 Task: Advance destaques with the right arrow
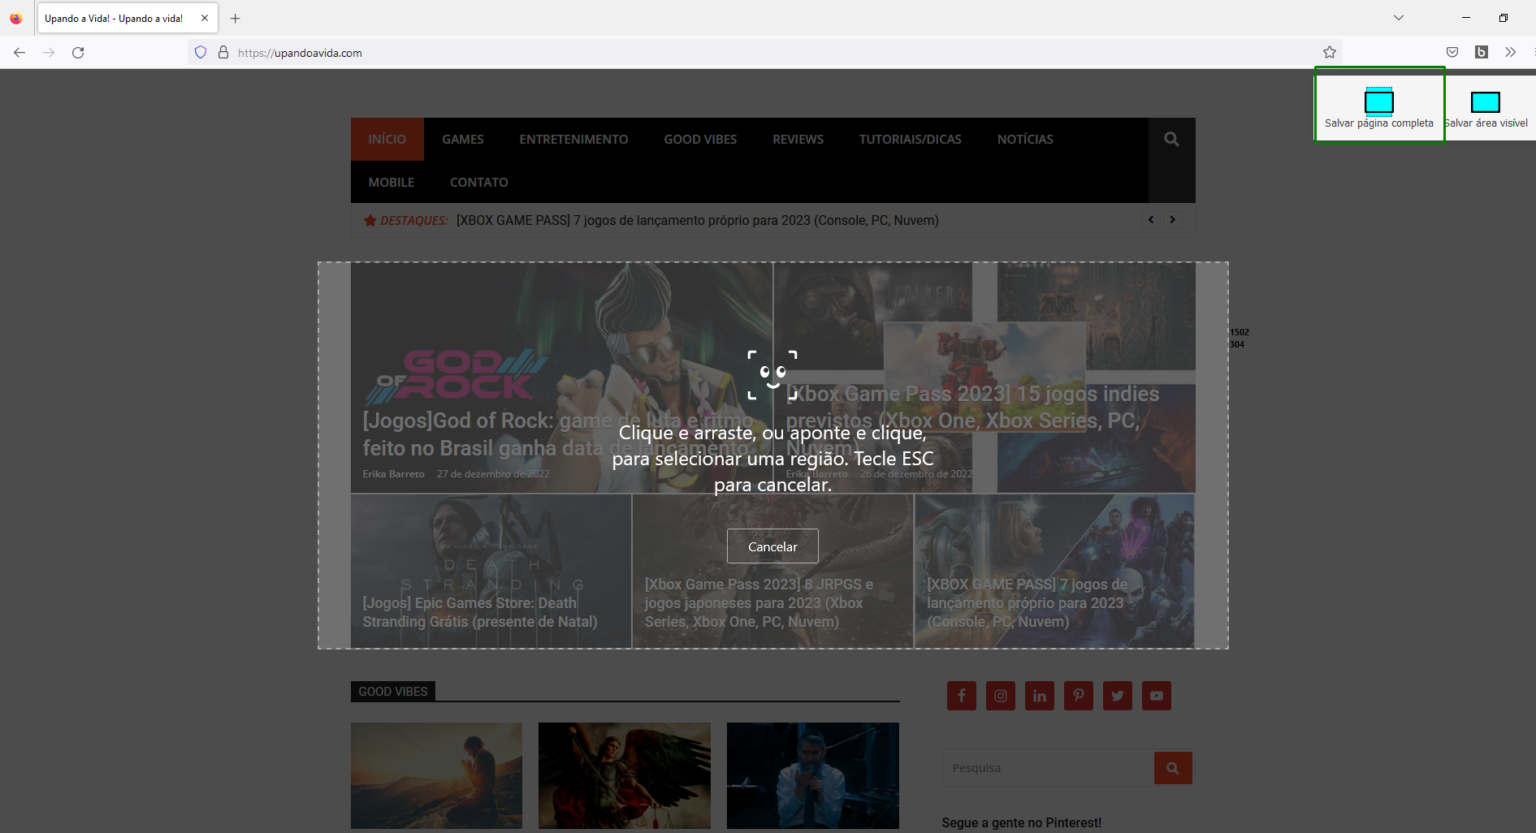point(1172,219)
